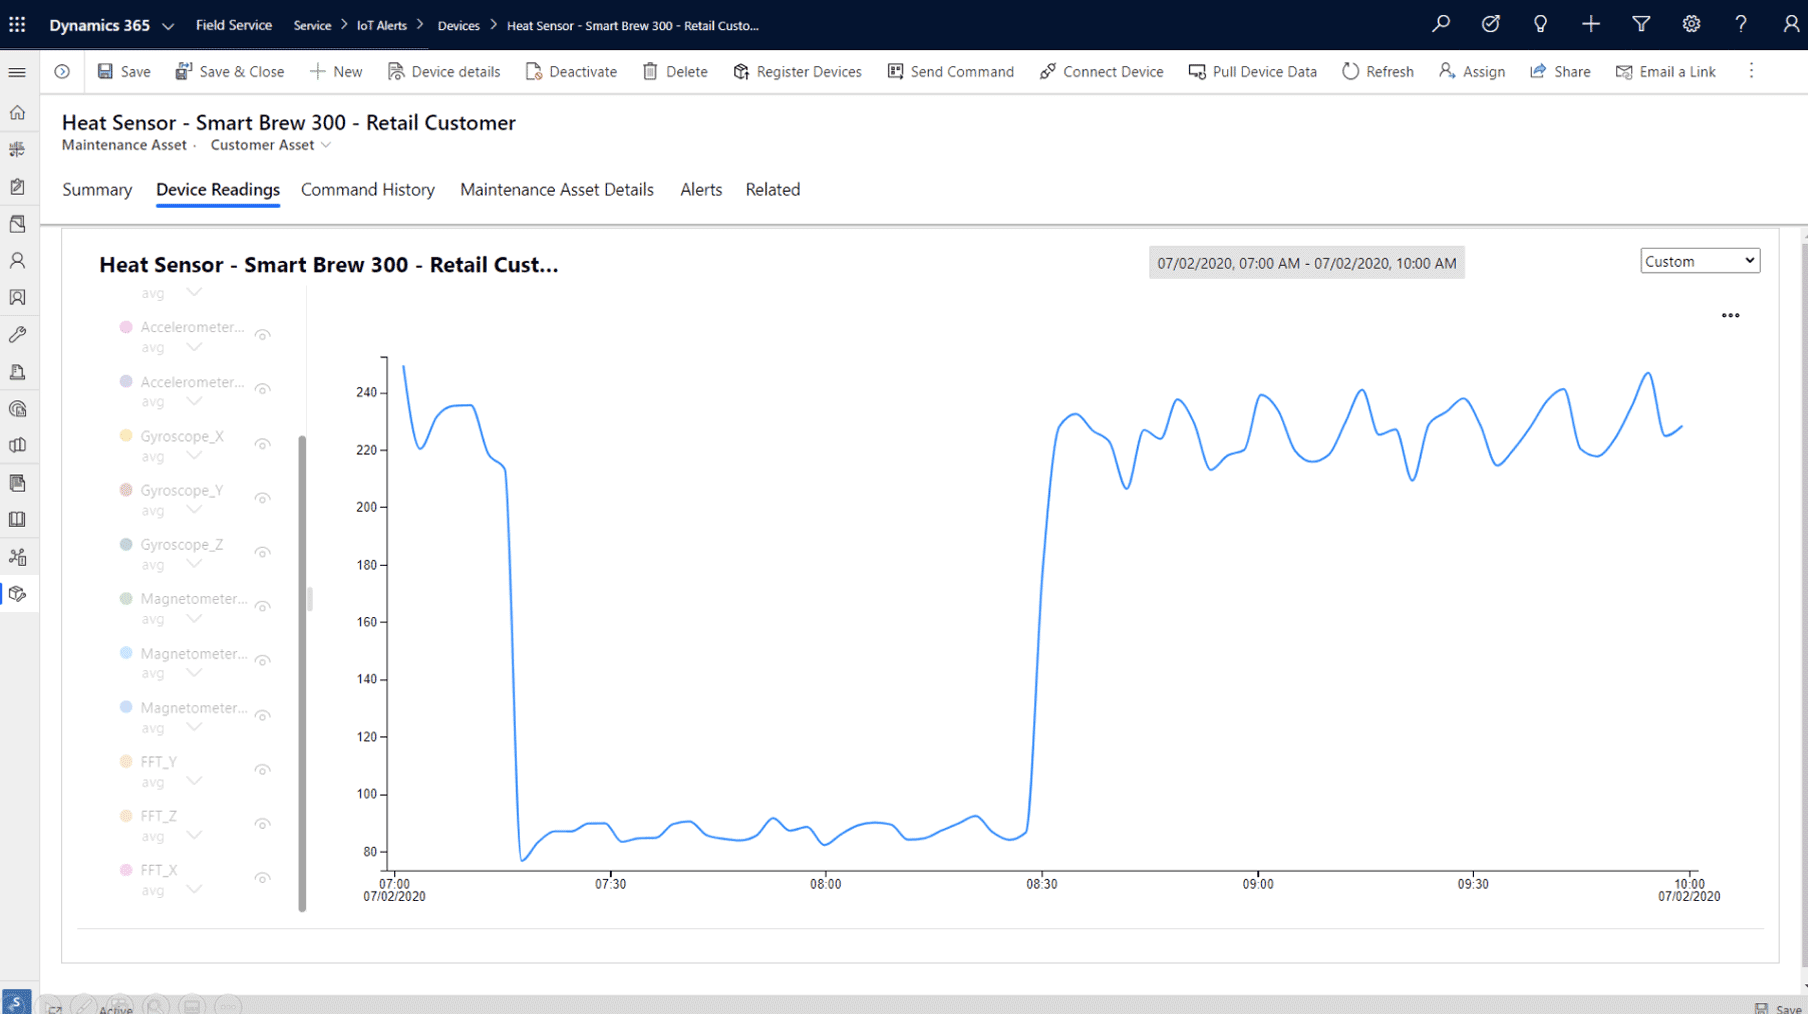
Task: Open the Alerts tab
Action: click(x=700, y=189)
